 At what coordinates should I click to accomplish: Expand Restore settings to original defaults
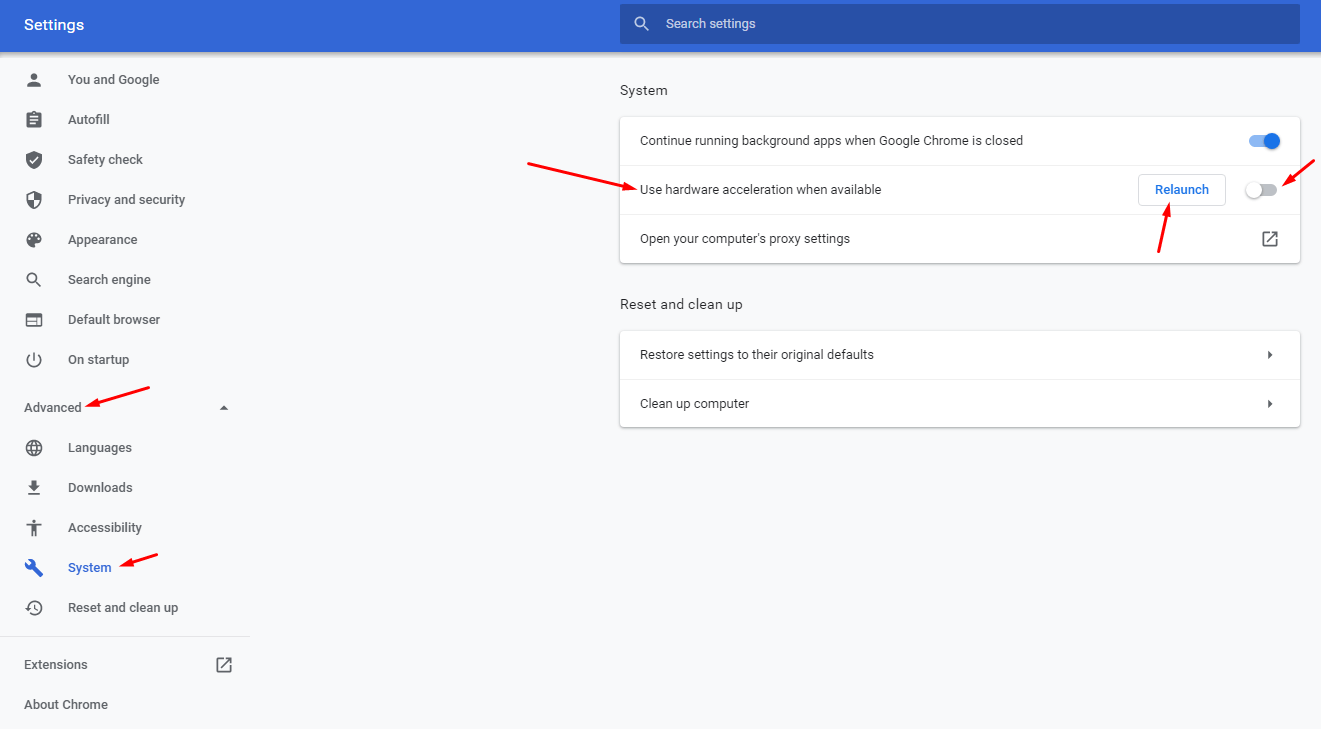(x=1269, y=355)
